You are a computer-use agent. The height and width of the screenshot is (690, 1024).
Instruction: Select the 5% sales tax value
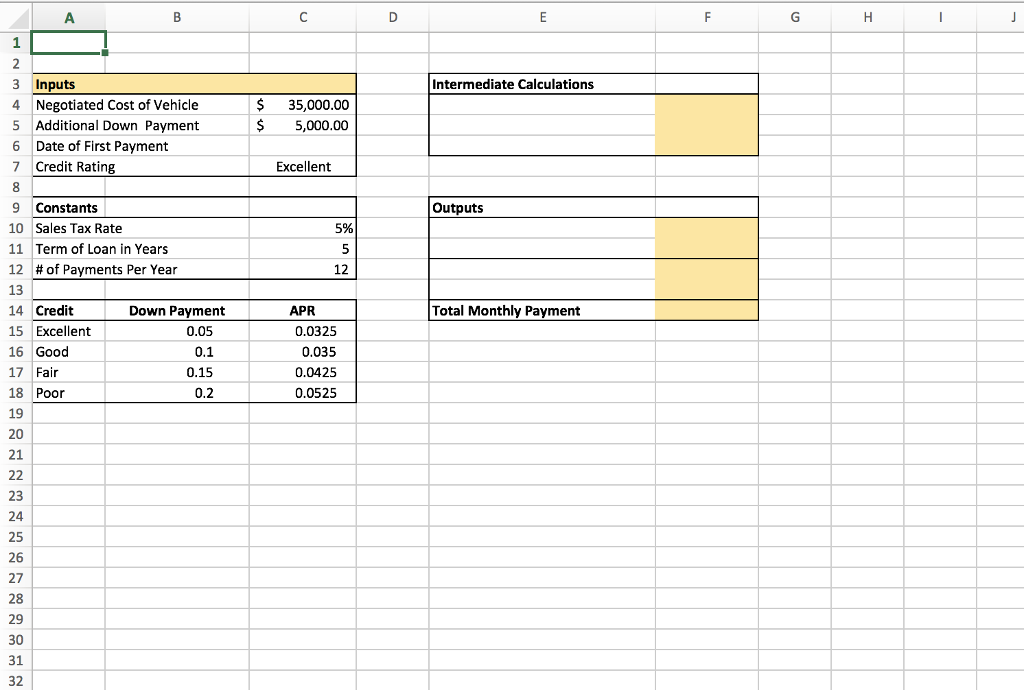(303, 228)
